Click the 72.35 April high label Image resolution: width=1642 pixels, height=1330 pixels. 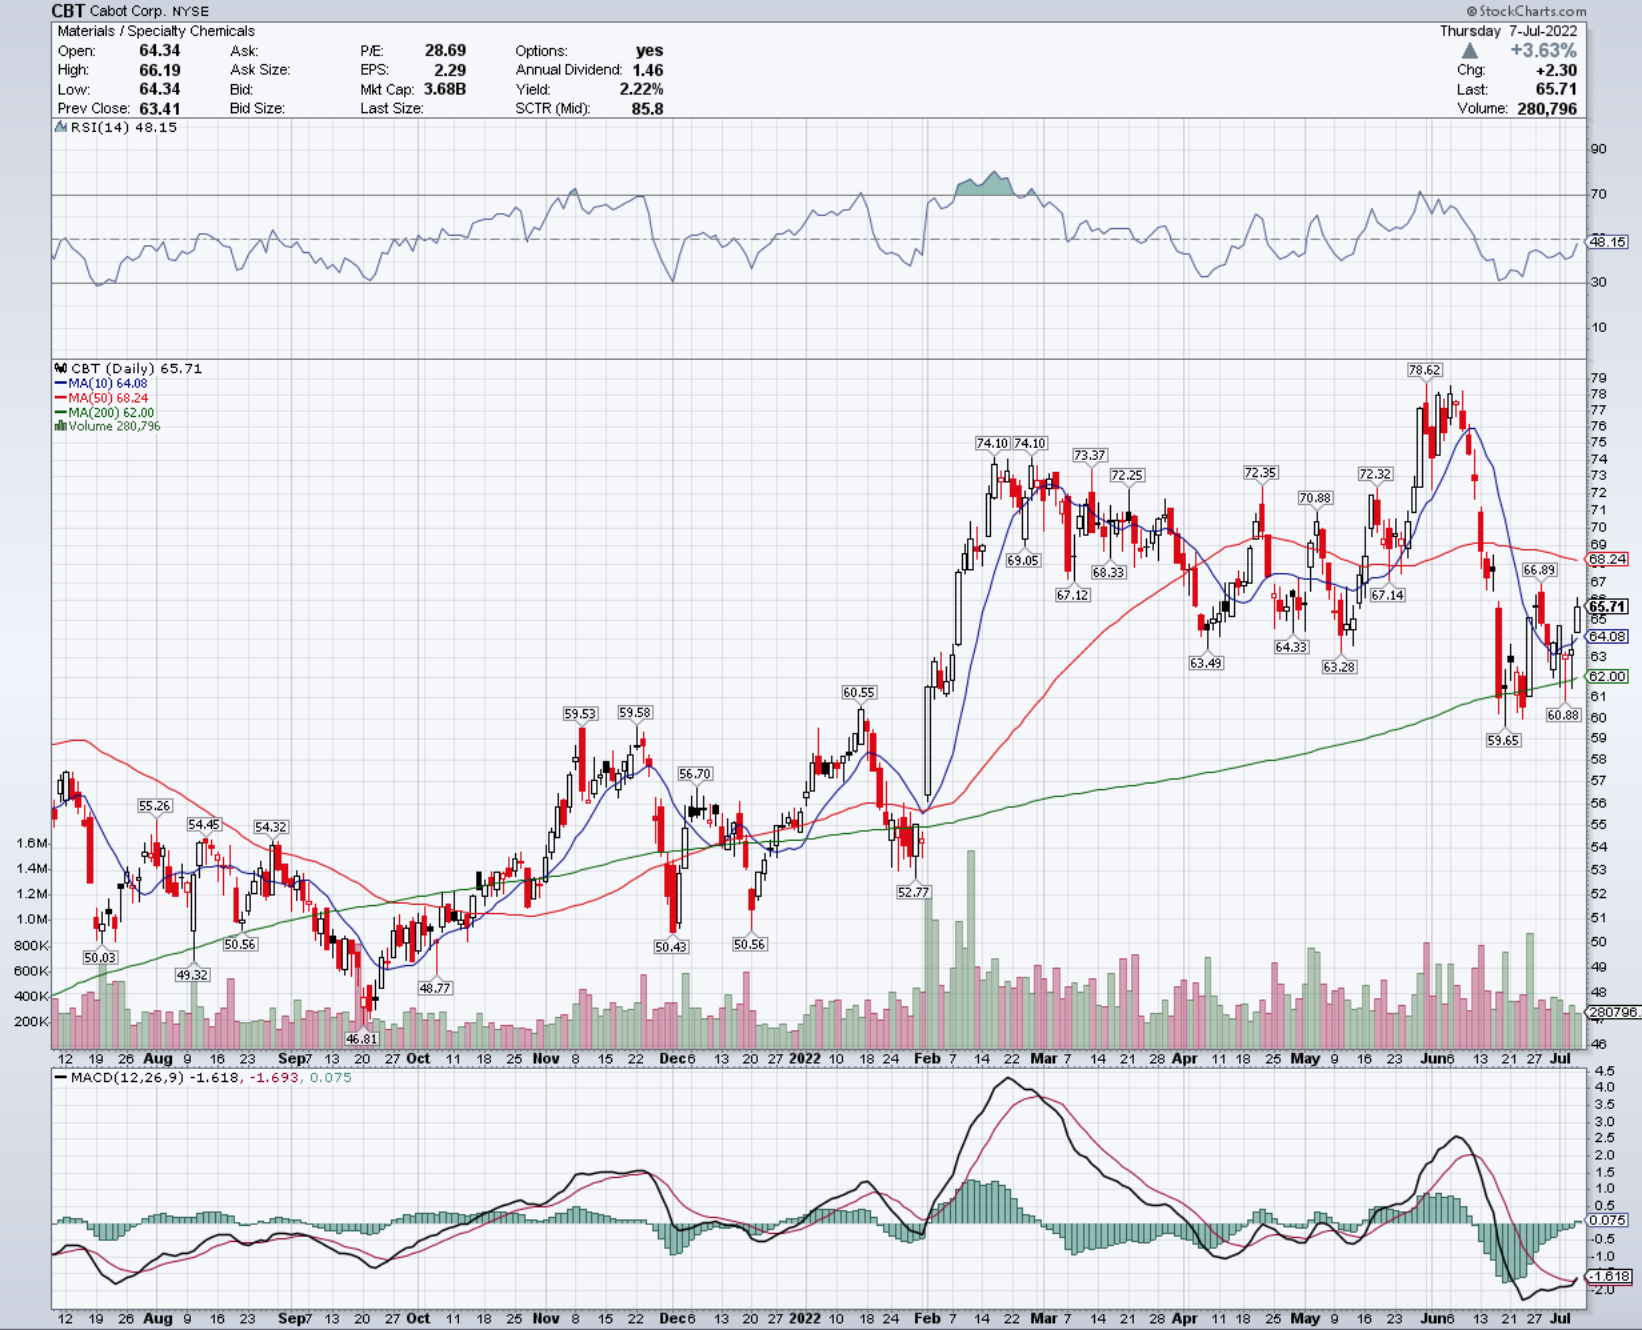pyautogui.click(x=1260, y=473)
